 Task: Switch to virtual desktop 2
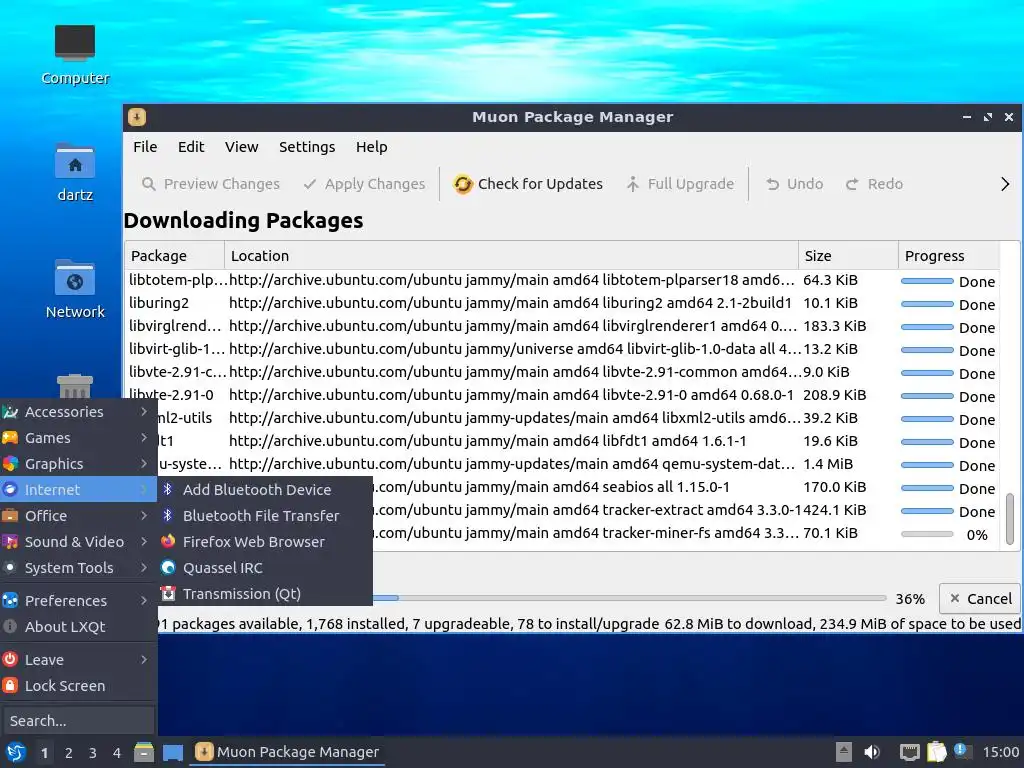[69, 753]
